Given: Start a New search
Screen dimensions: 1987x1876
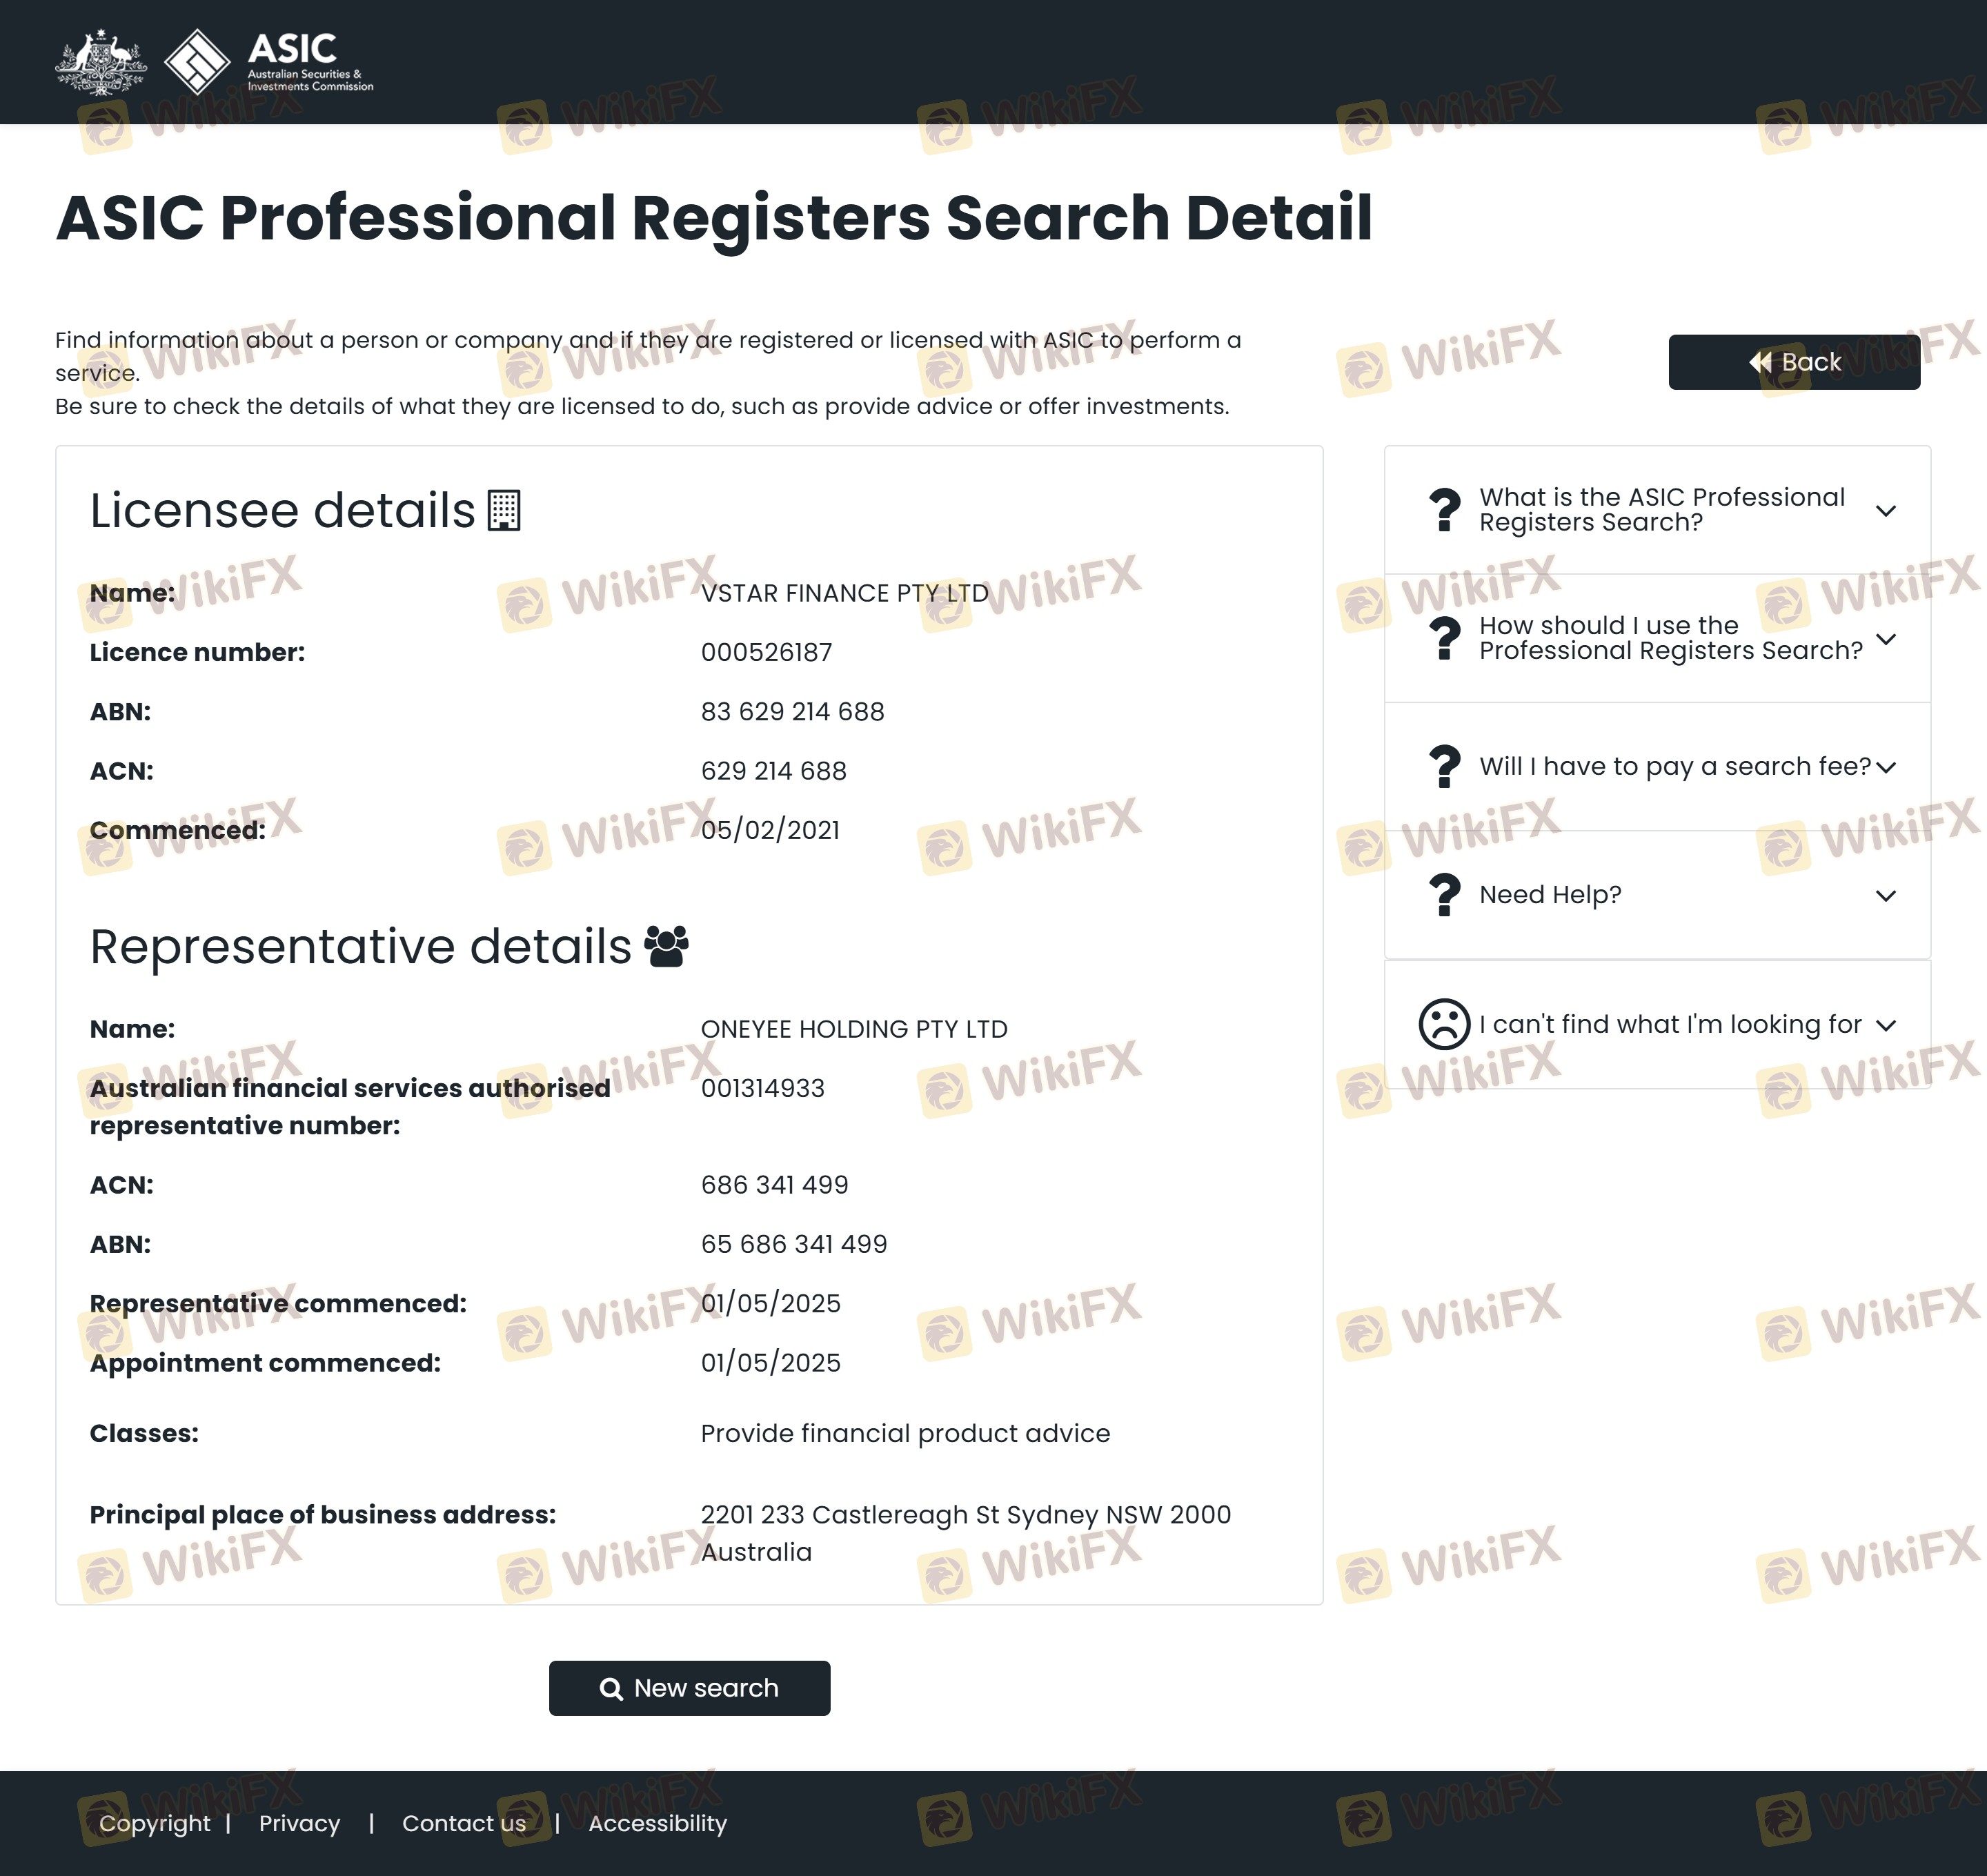Looking at the screenshot, I should tap(689, 1688).
